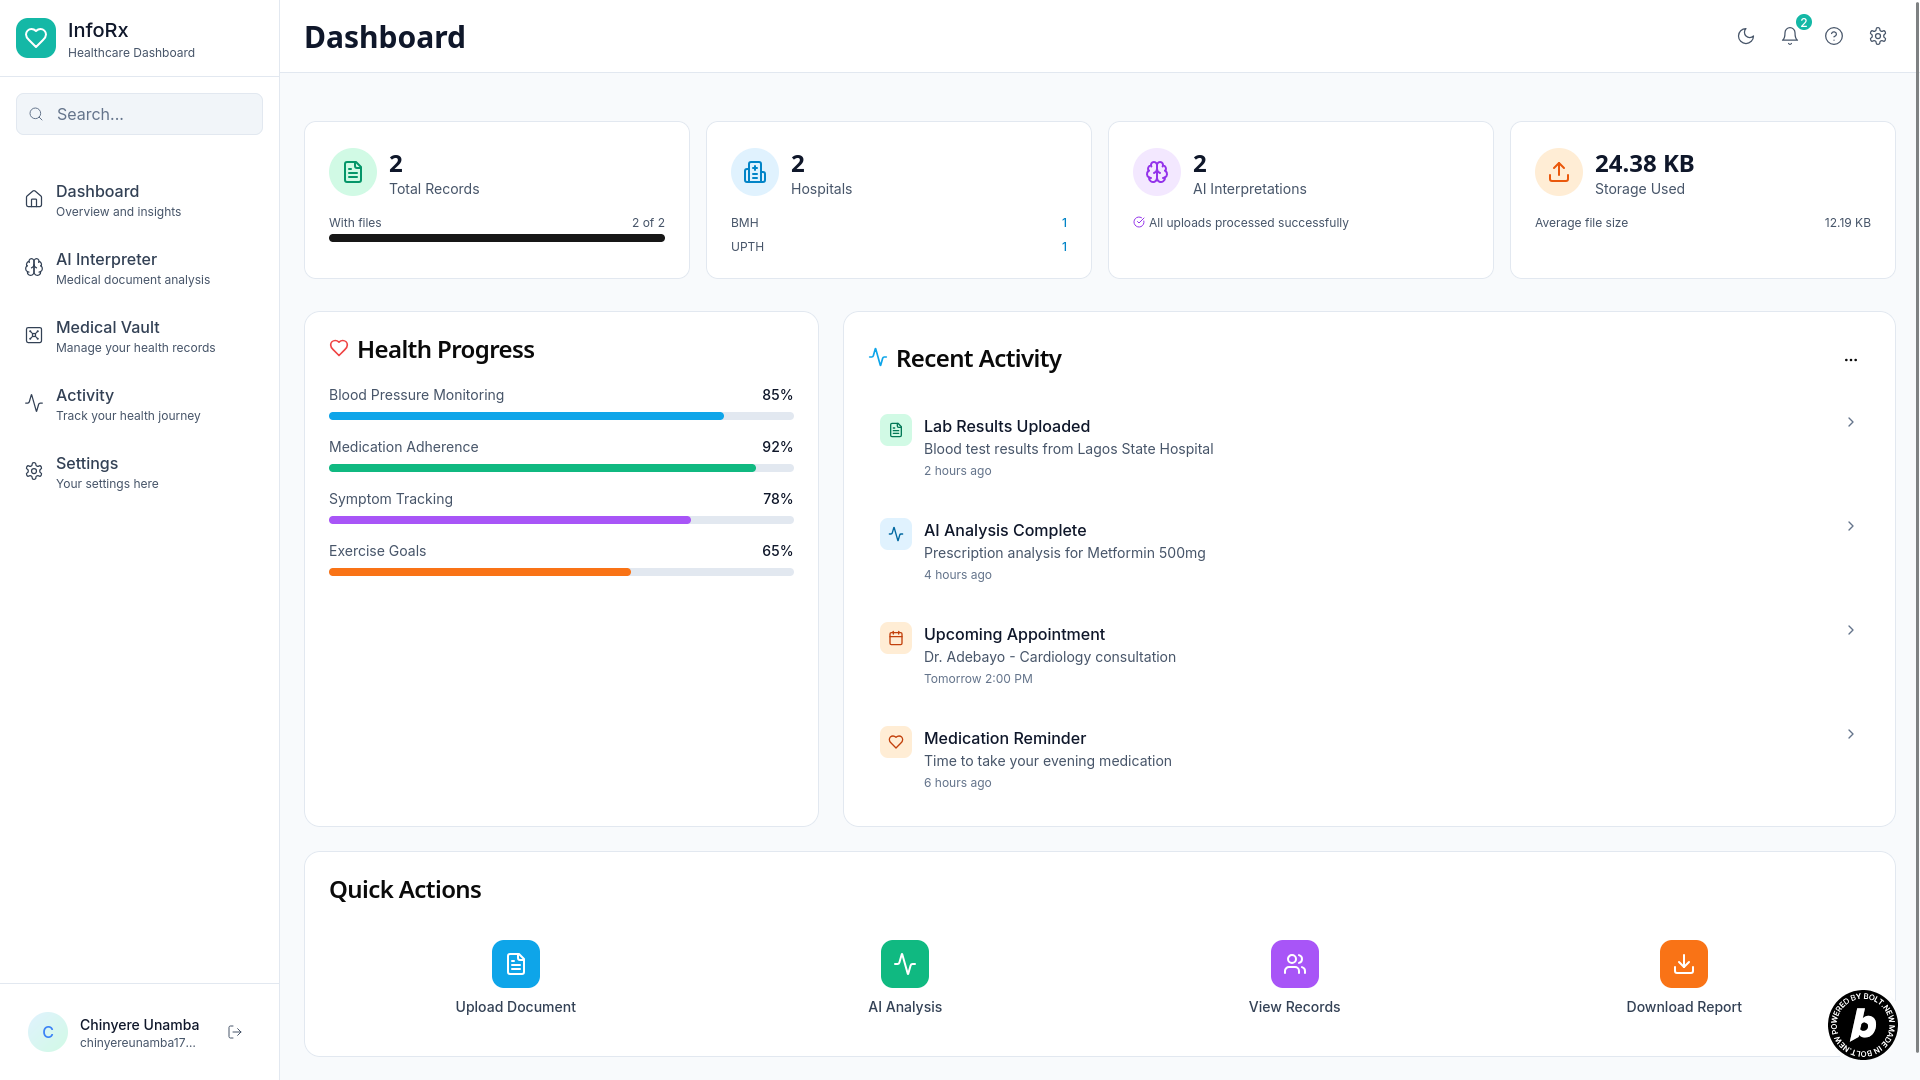1920x1080 pixels.
Task: Expand Upcoming Appointment chevron arrow
Action: coord(1851,630)
